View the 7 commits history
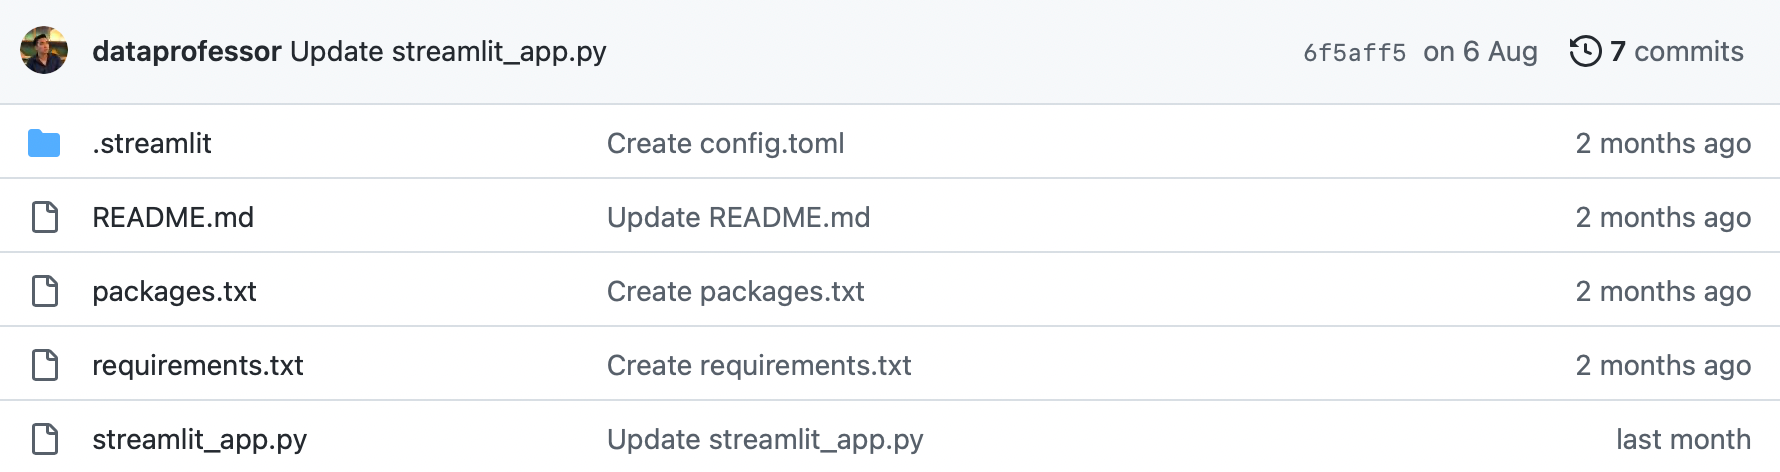 (x=1676, y=51)
